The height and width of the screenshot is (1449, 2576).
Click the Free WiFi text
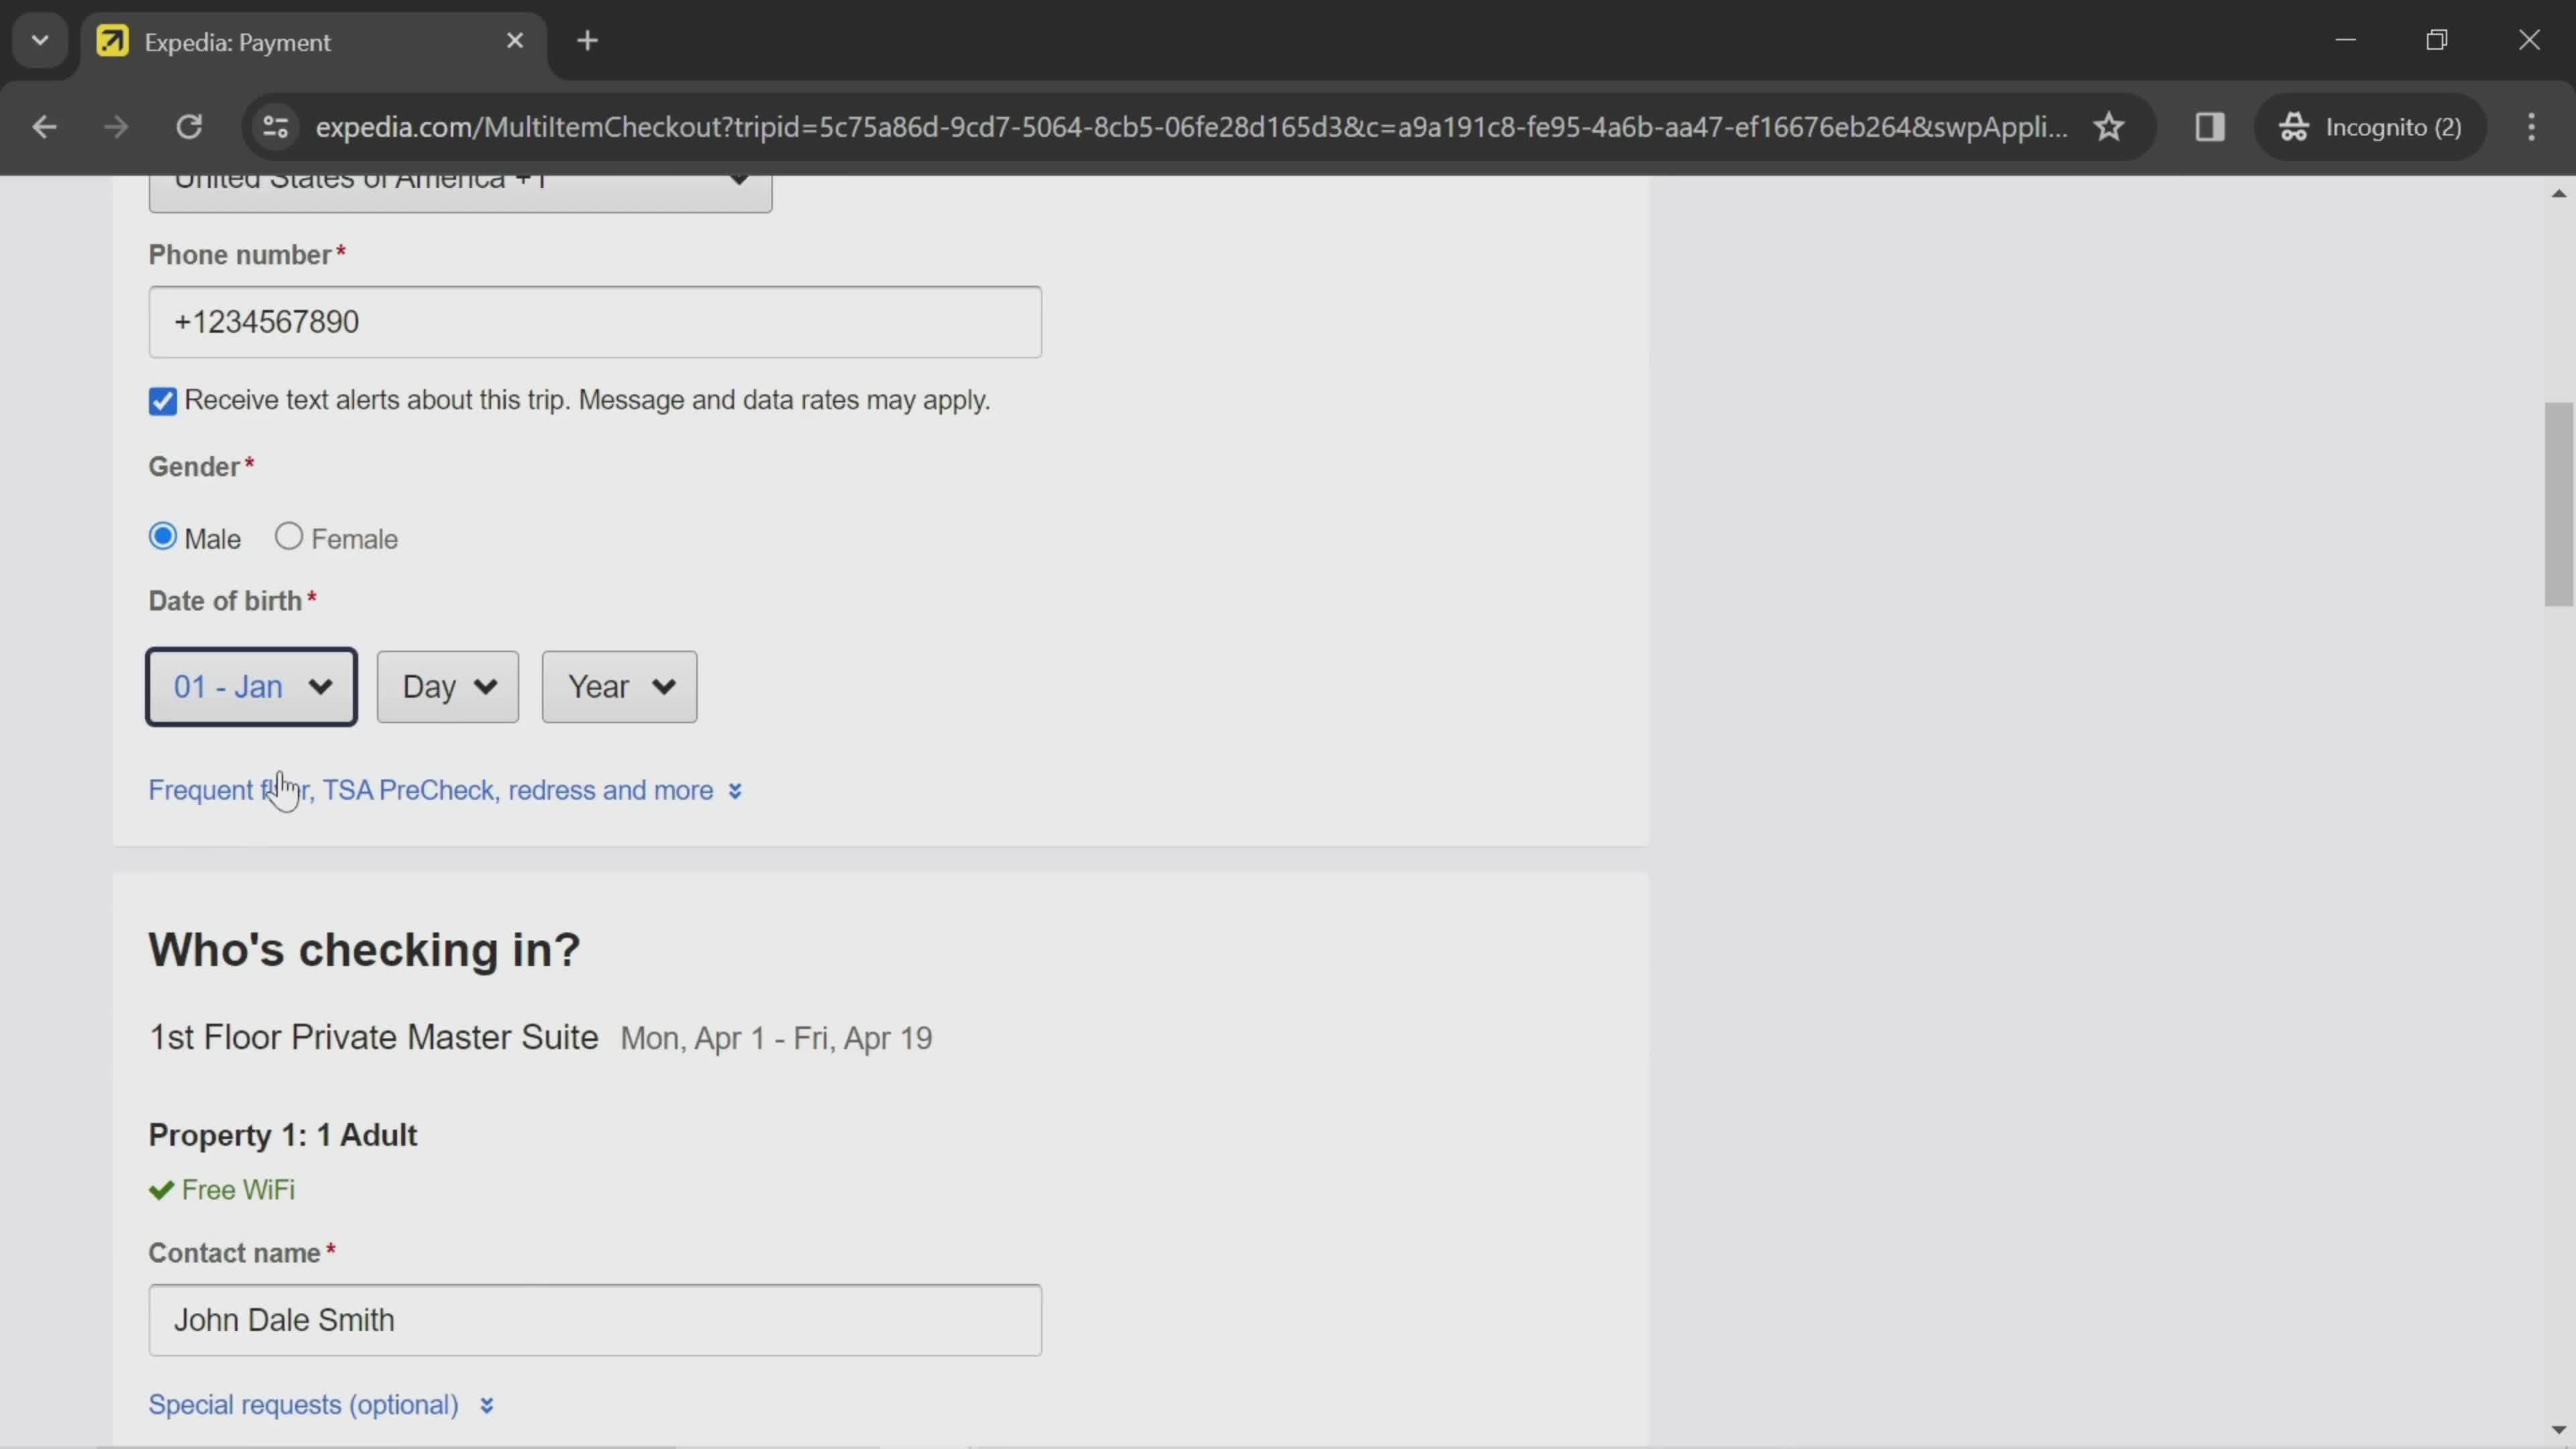[238, 1190]
